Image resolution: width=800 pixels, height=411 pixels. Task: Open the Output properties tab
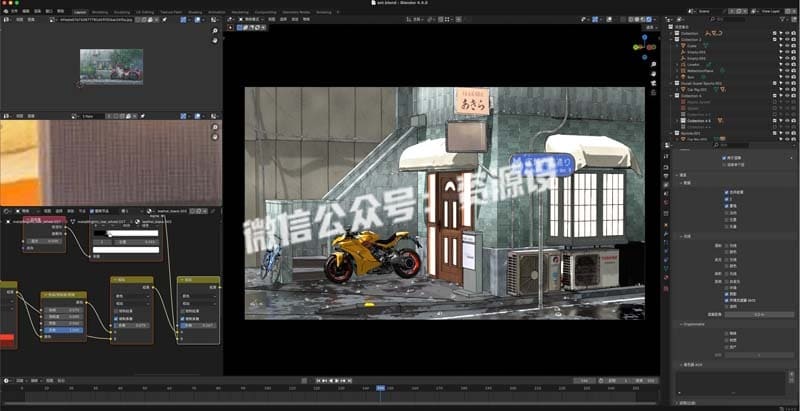(x=666, y=176)
